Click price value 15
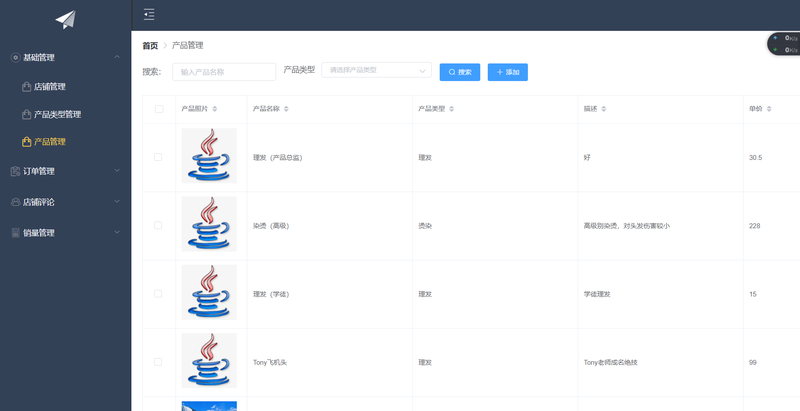Image resolution: width=800 pixels, height=411 pixels. tap(753, 294)
